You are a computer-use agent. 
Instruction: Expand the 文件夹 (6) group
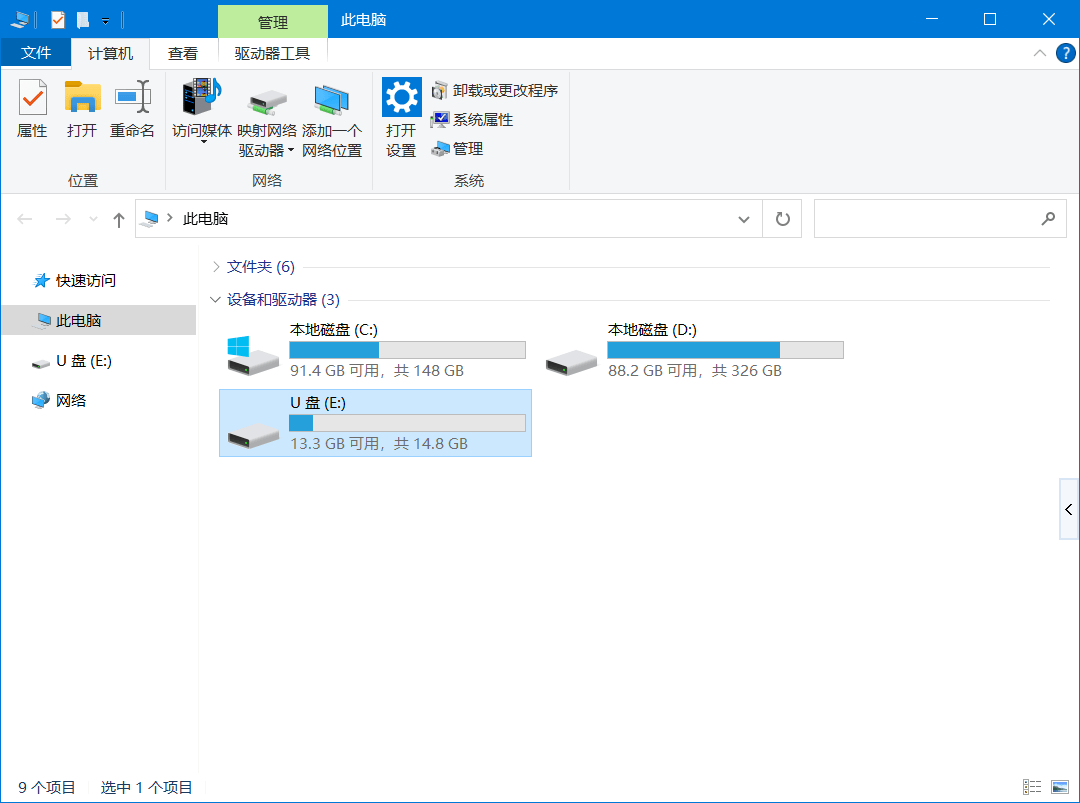click(x=216, y=267)
